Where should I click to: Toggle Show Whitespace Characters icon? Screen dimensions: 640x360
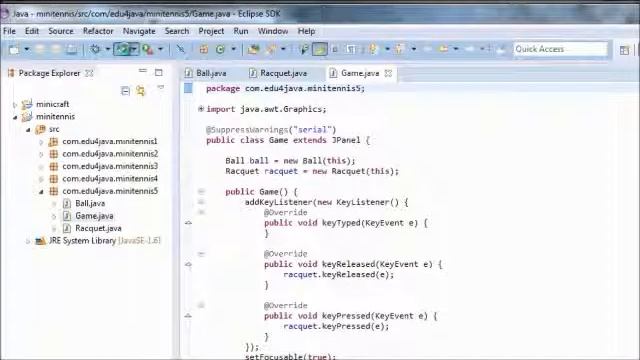click(x=351, y=49)
